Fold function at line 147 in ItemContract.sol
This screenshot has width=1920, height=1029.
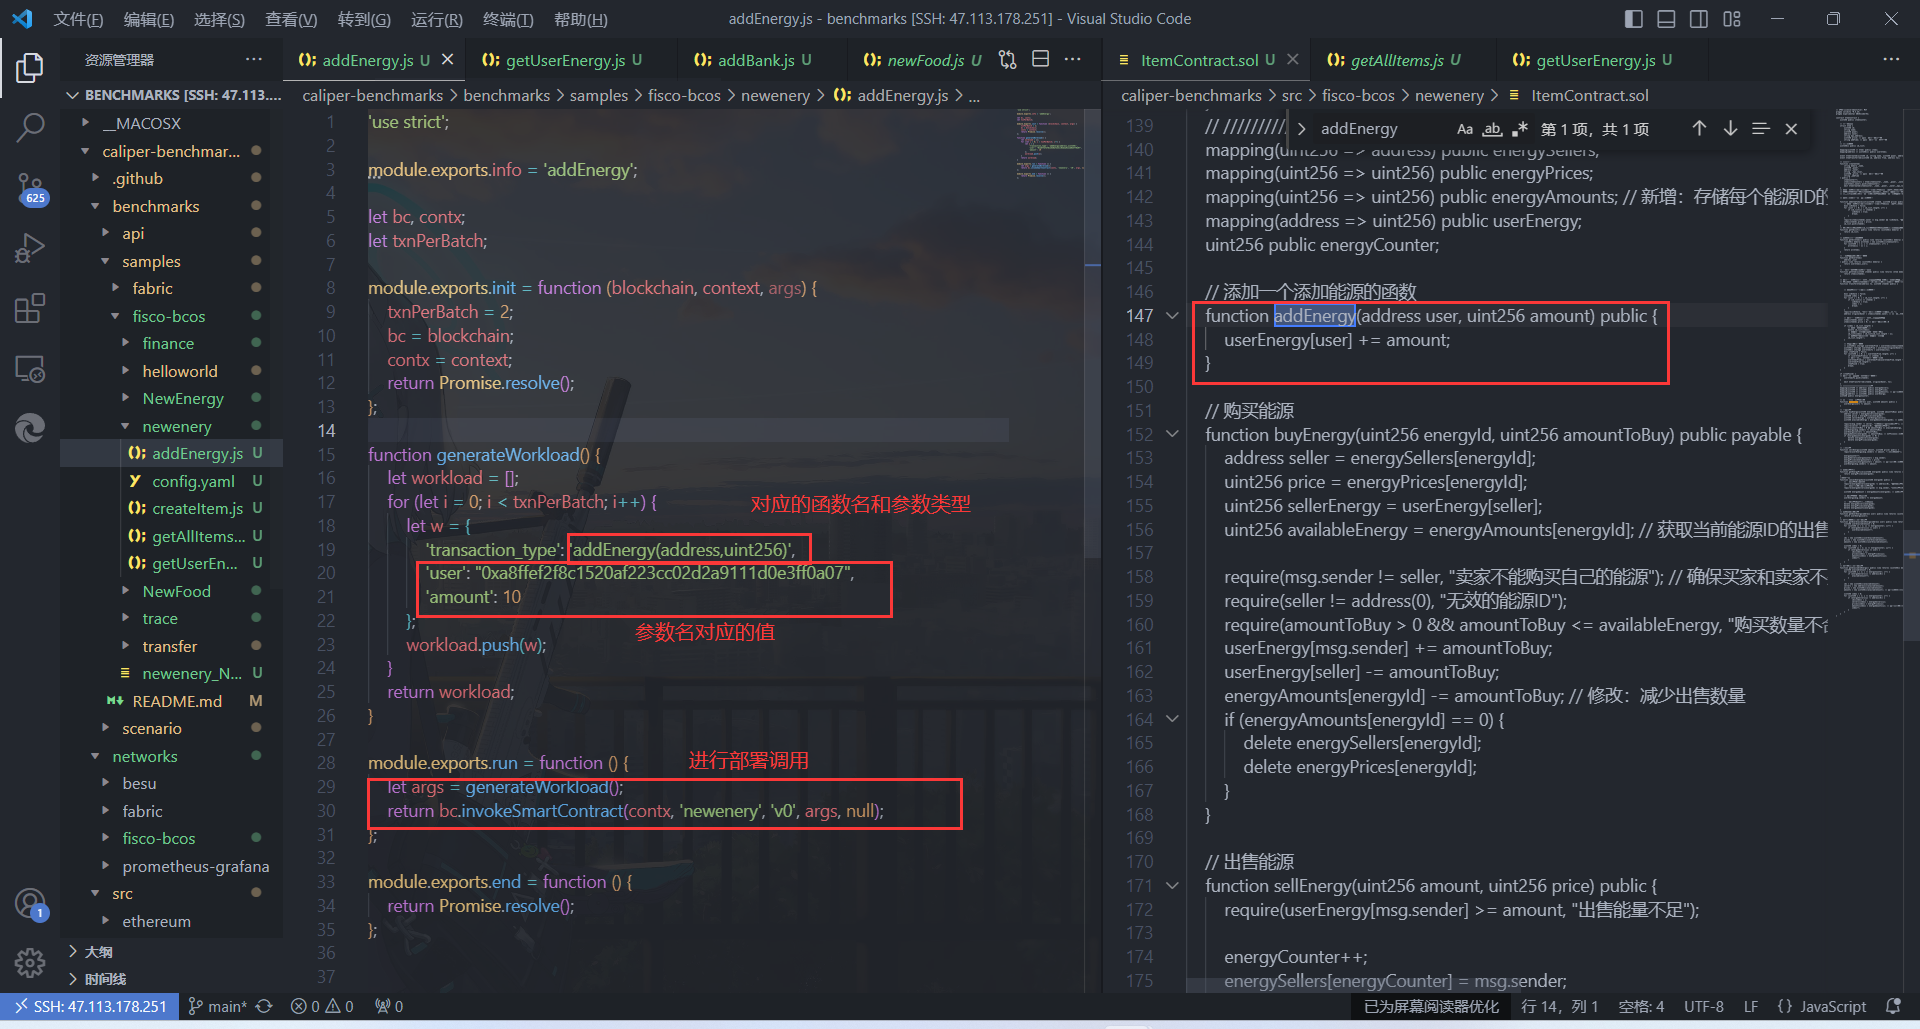click(x=1172, y=316)
